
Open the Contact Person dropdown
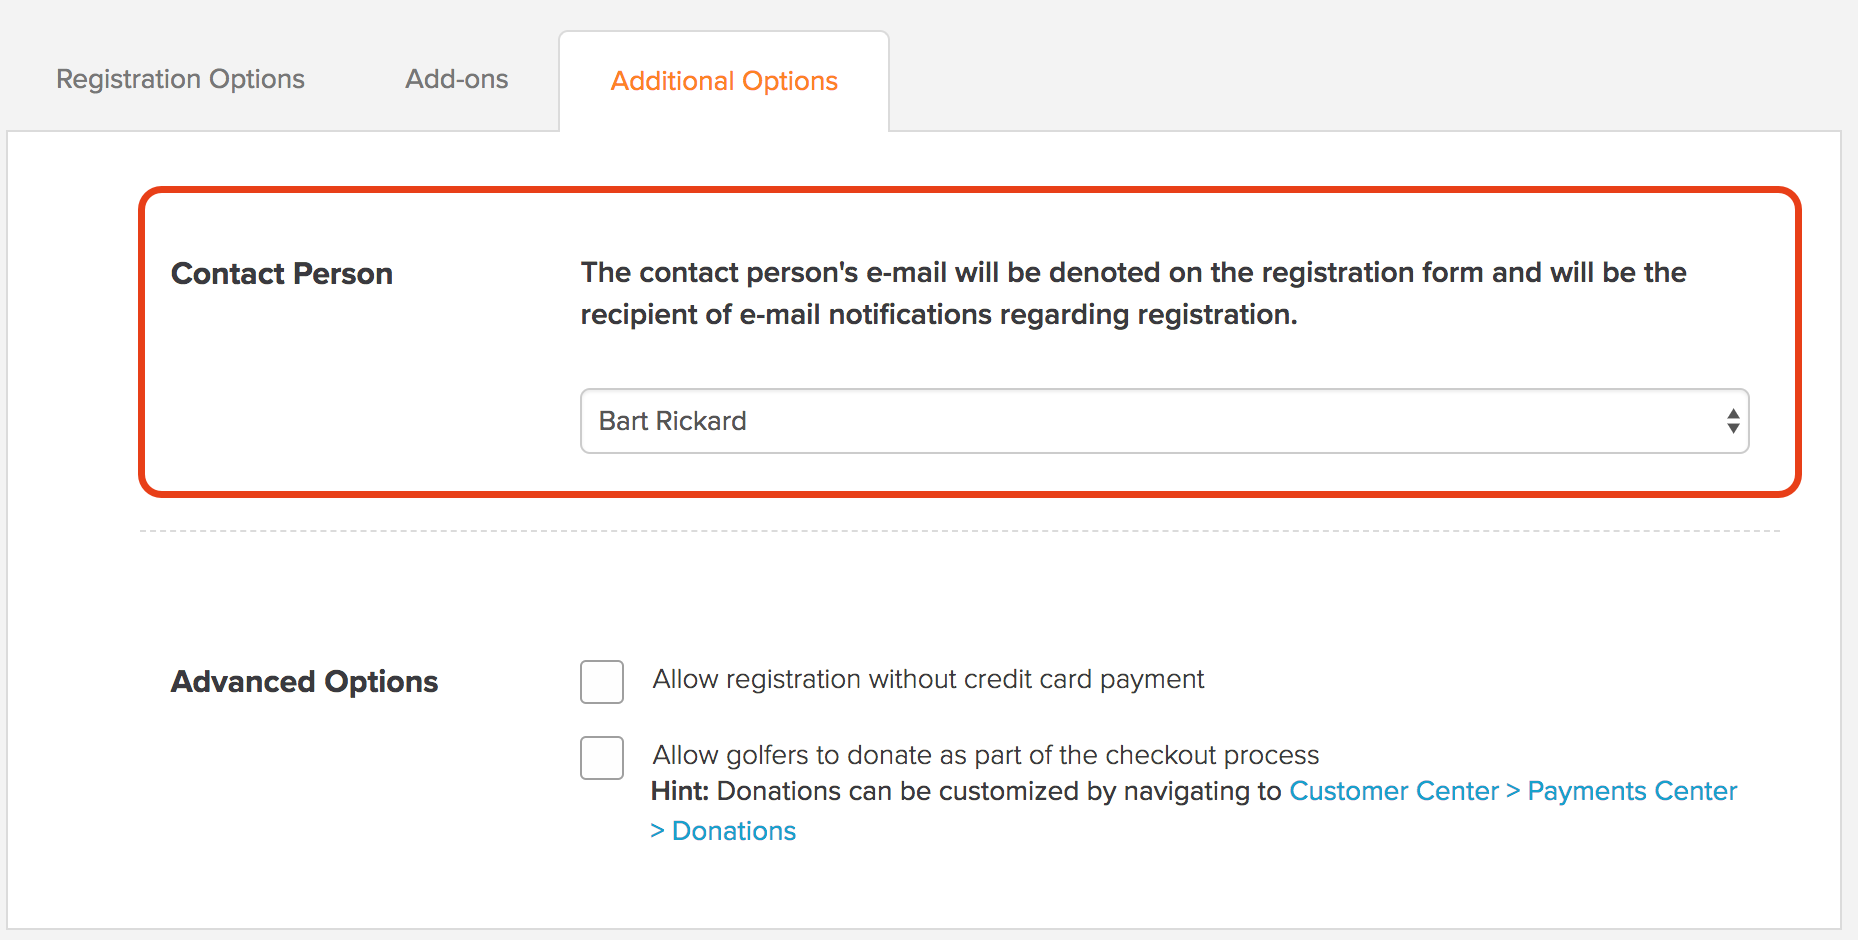[1164, 421]
